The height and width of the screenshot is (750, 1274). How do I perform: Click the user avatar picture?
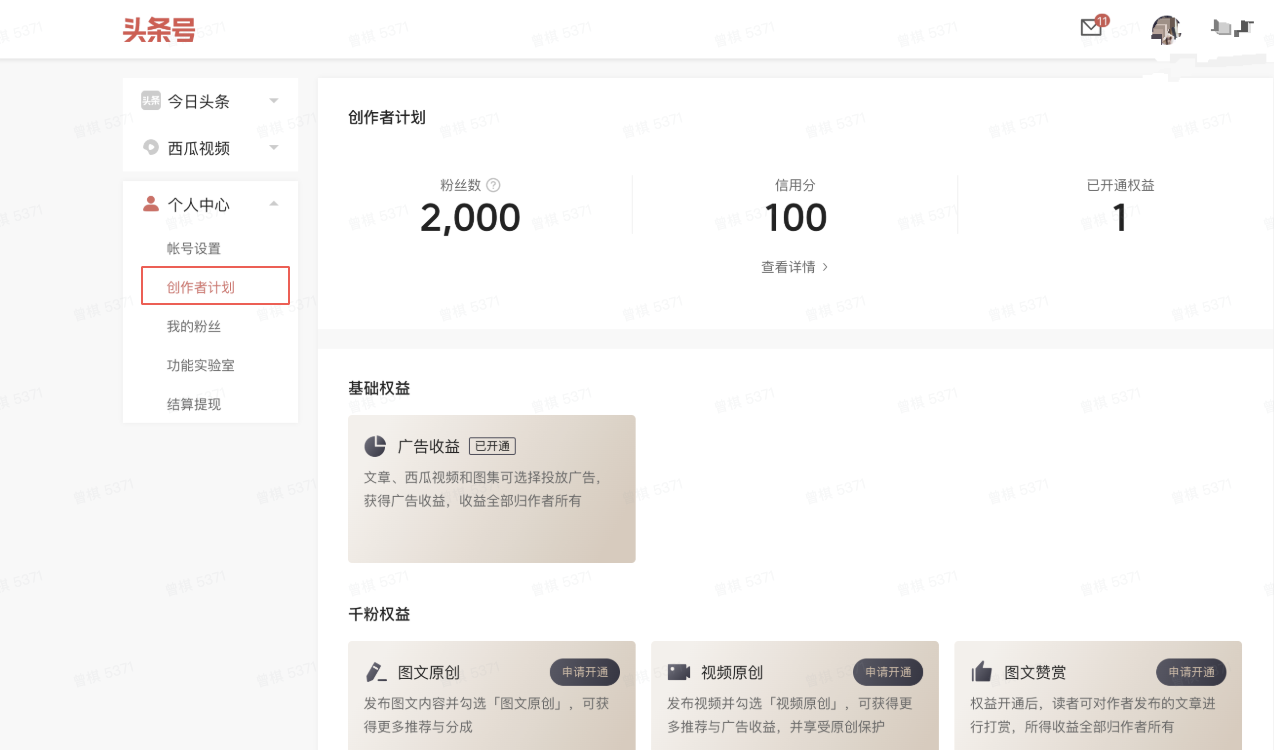(1166, 29)
